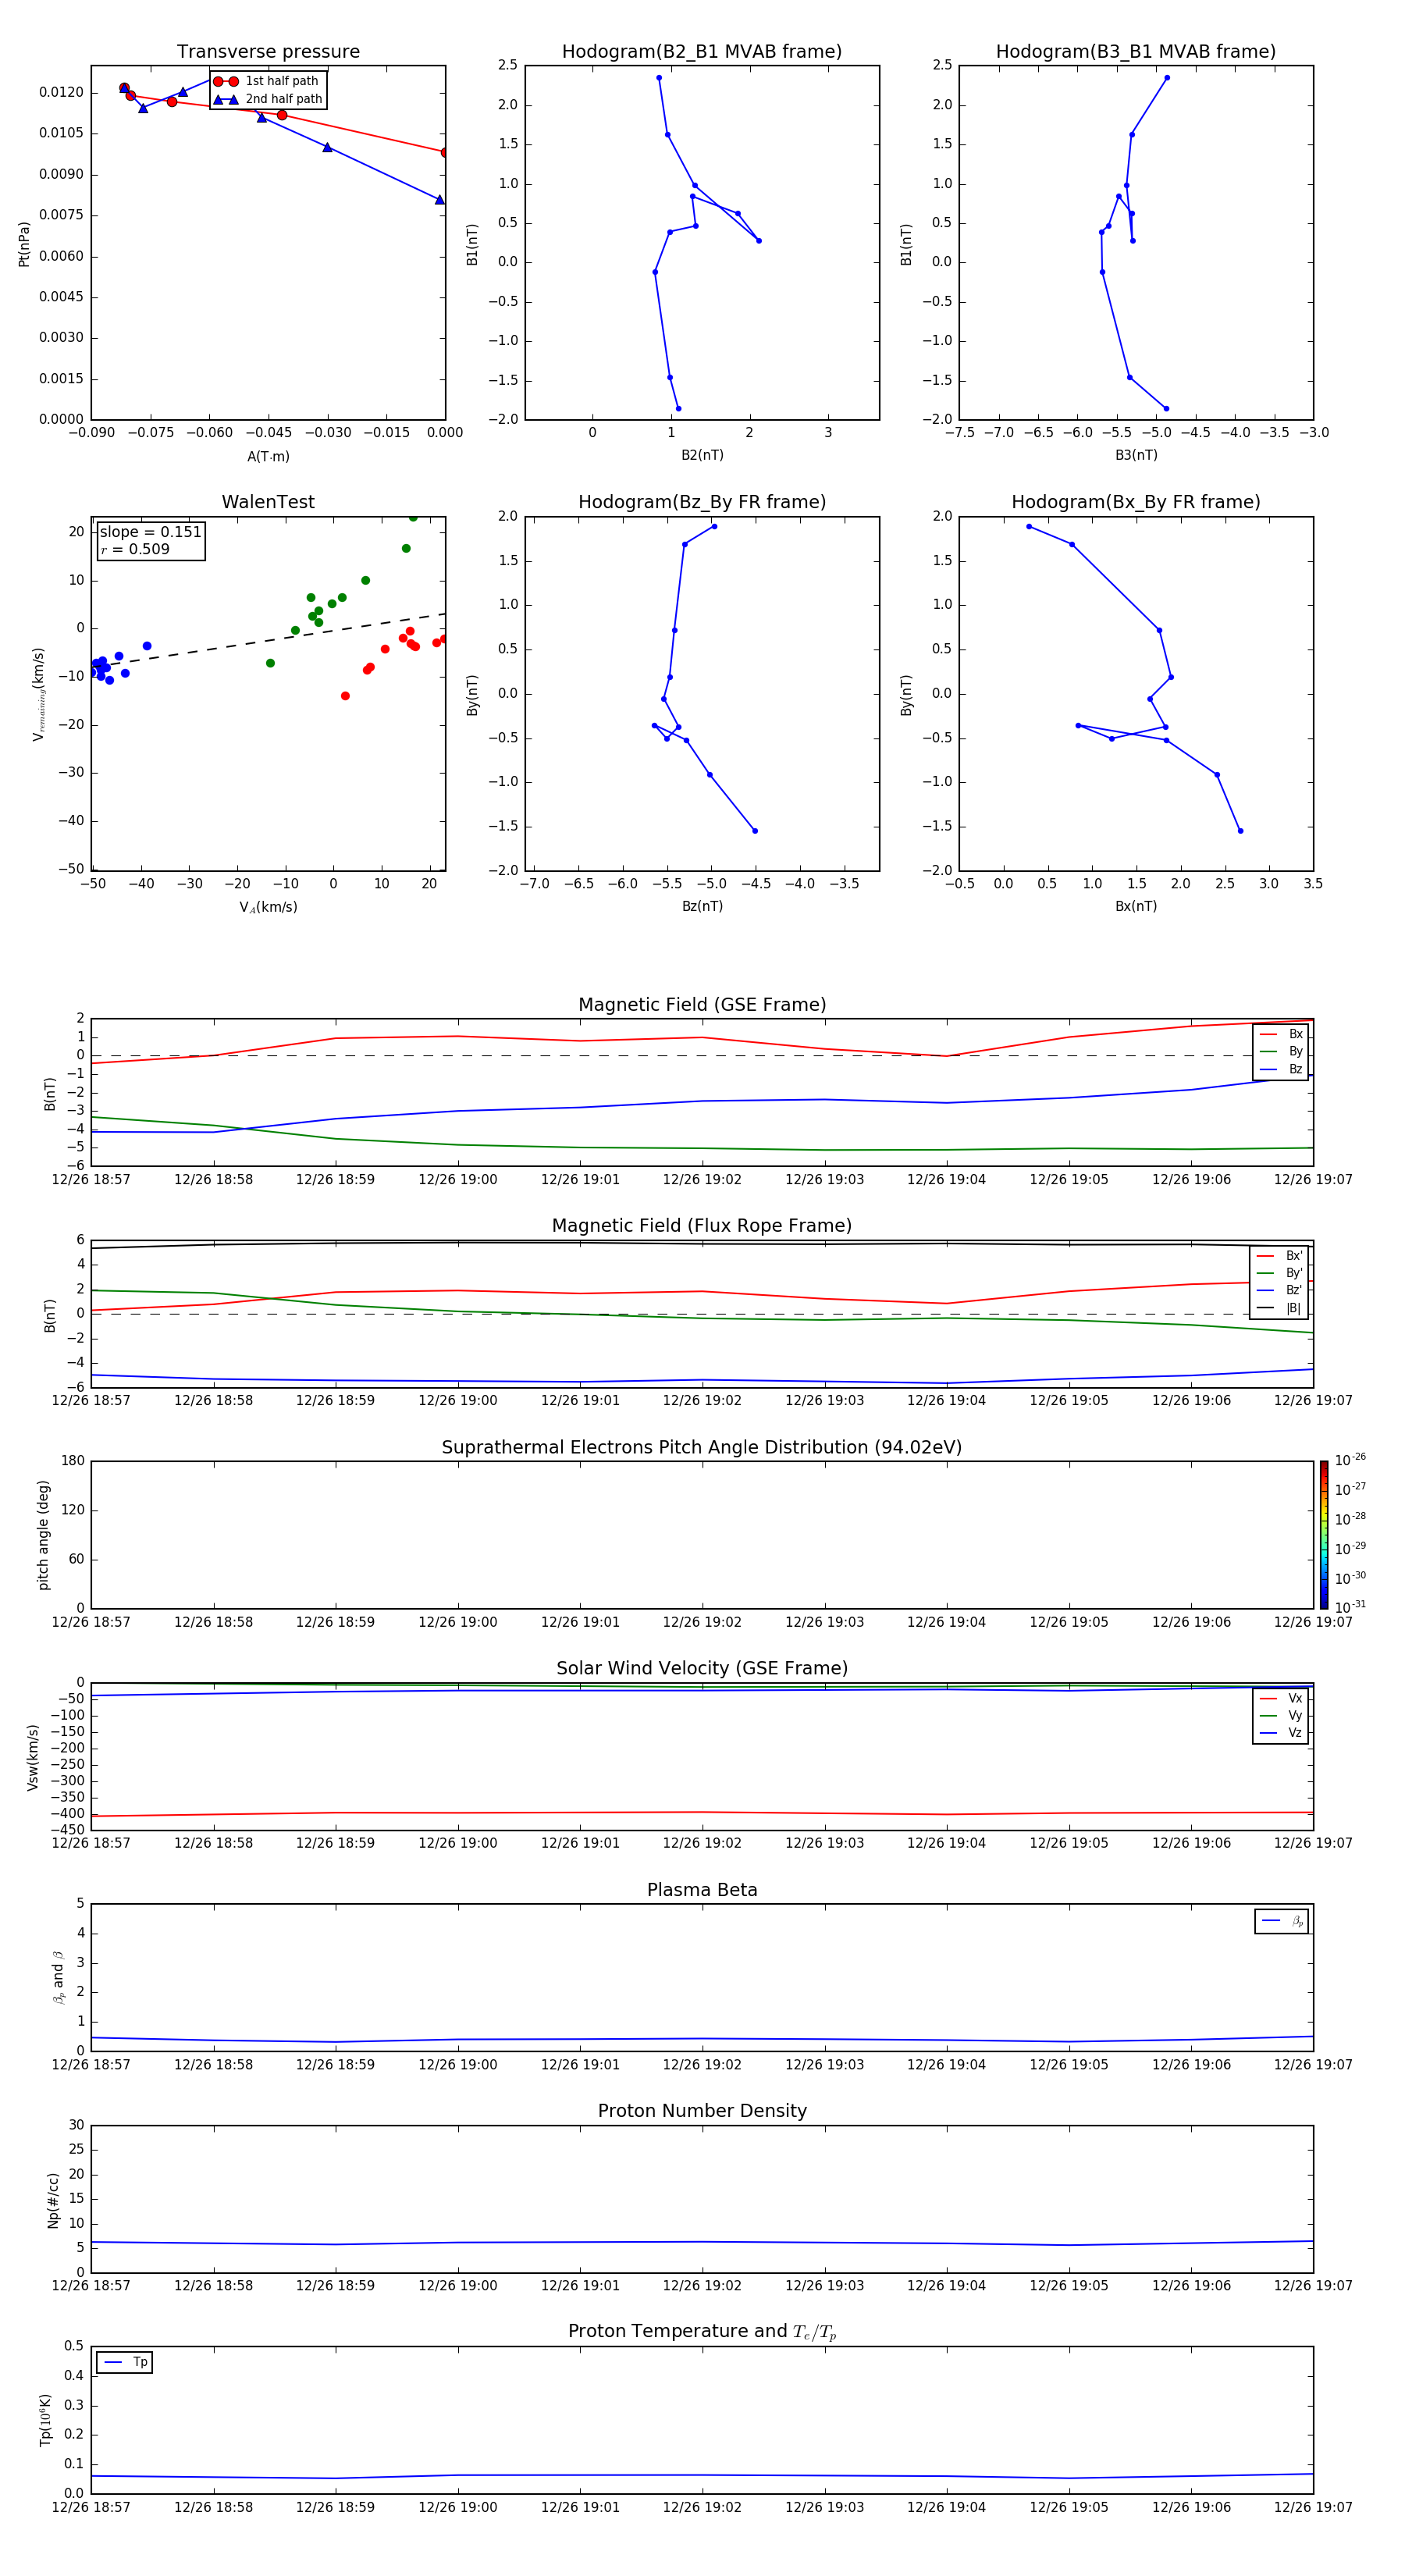Click the "Vx" velocity legend entry
The height and width of the screenshot is (2576, 1405).
(x=1281, y=1698)
